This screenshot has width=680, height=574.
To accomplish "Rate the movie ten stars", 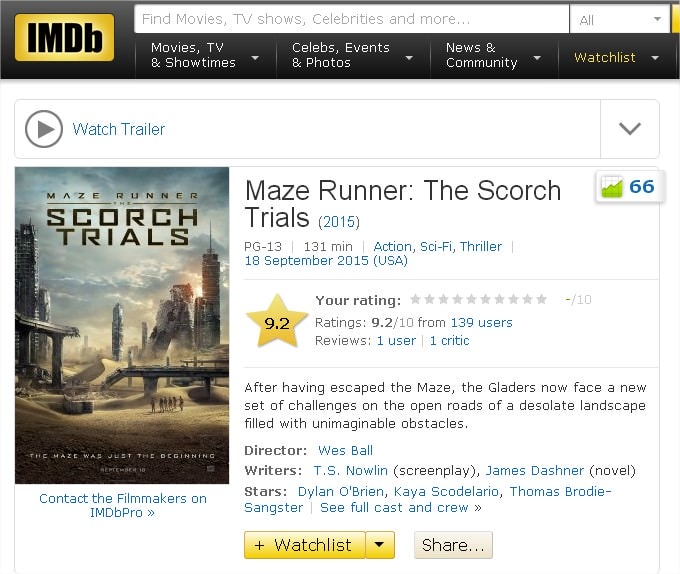I will [x=541, y=300].
